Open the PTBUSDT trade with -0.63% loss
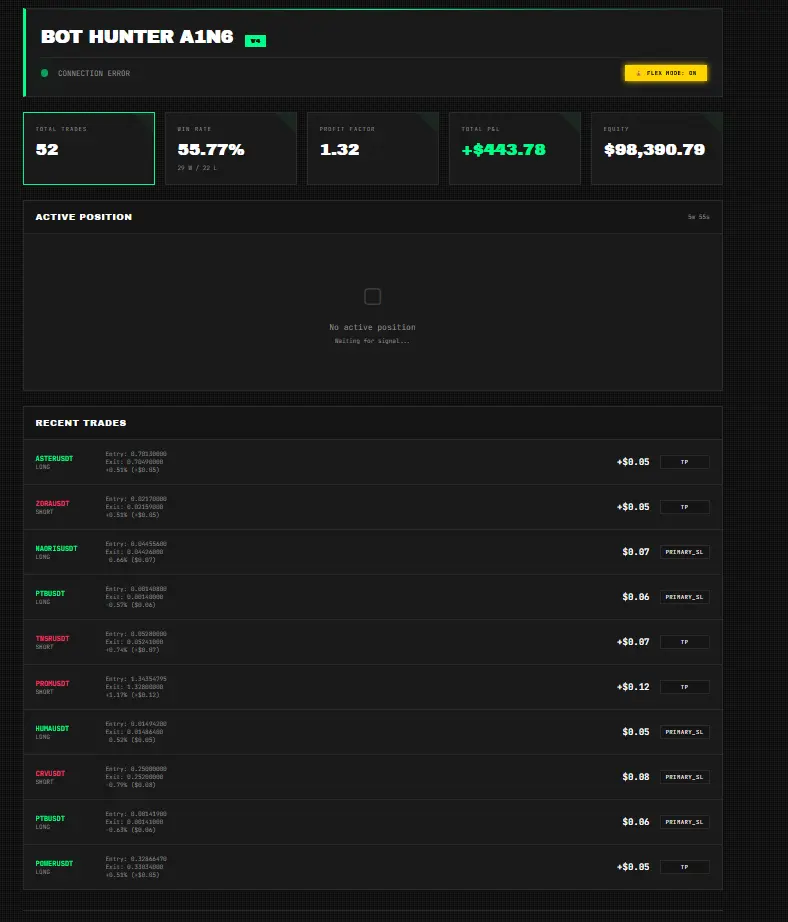 373,822
